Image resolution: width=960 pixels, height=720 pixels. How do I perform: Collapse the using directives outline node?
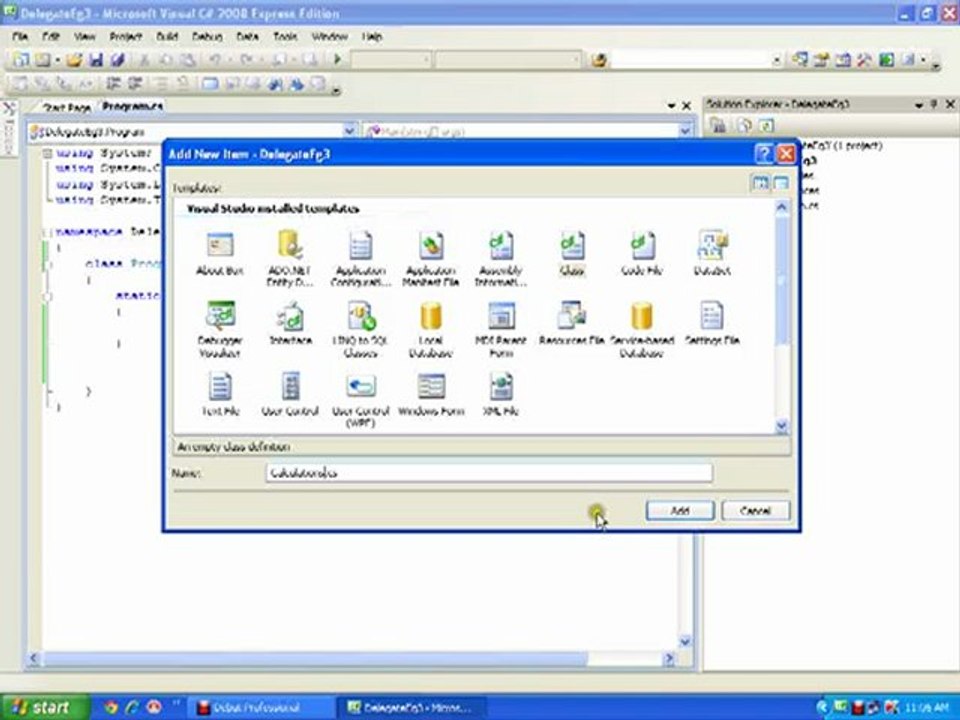pyautogui.click(x=48, y=153)
